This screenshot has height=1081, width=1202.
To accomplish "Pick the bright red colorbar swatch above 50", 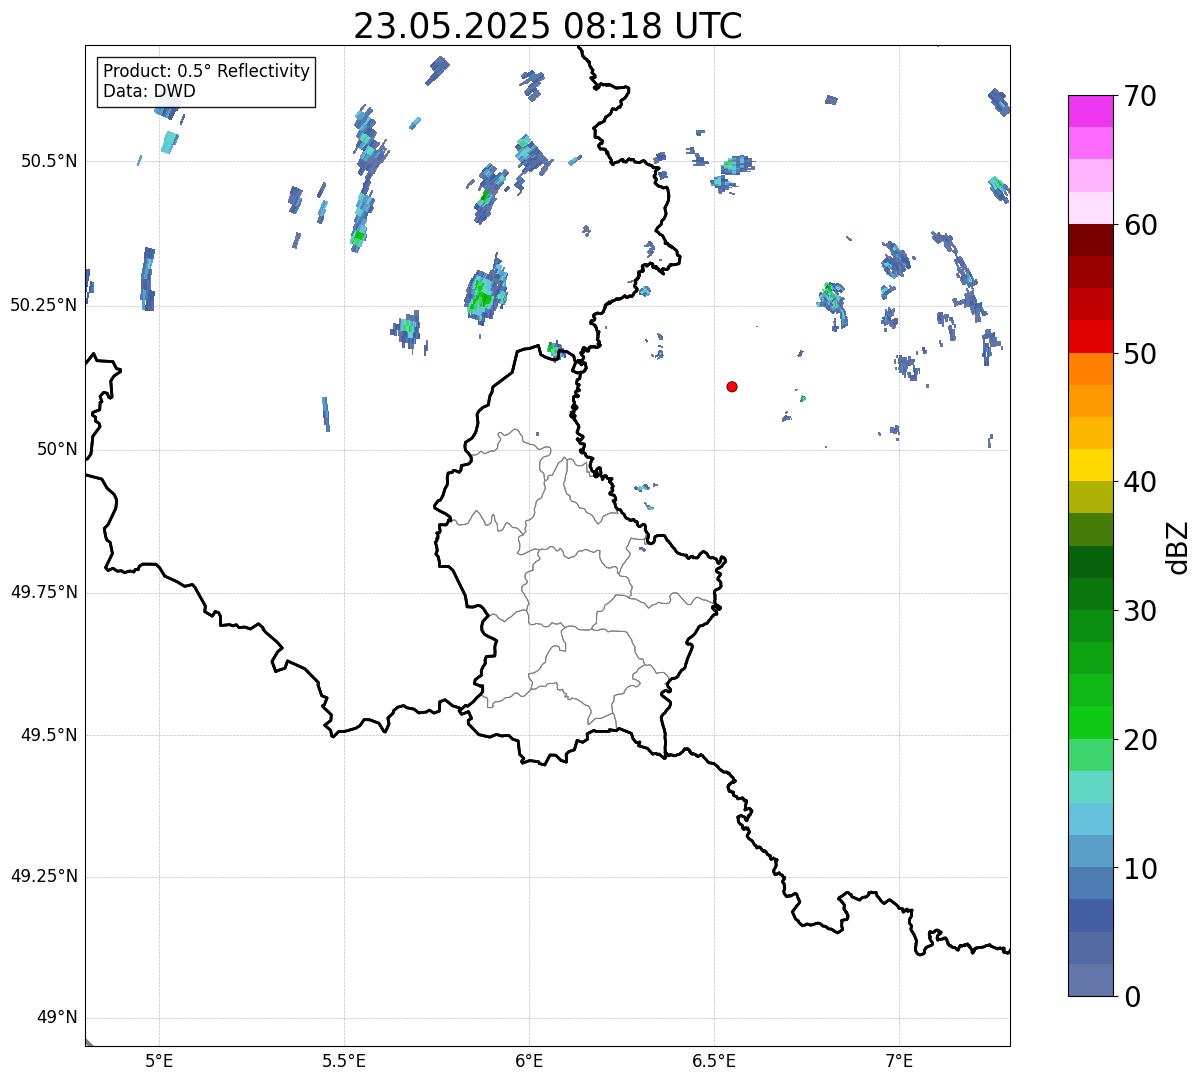I will 1090,336.
